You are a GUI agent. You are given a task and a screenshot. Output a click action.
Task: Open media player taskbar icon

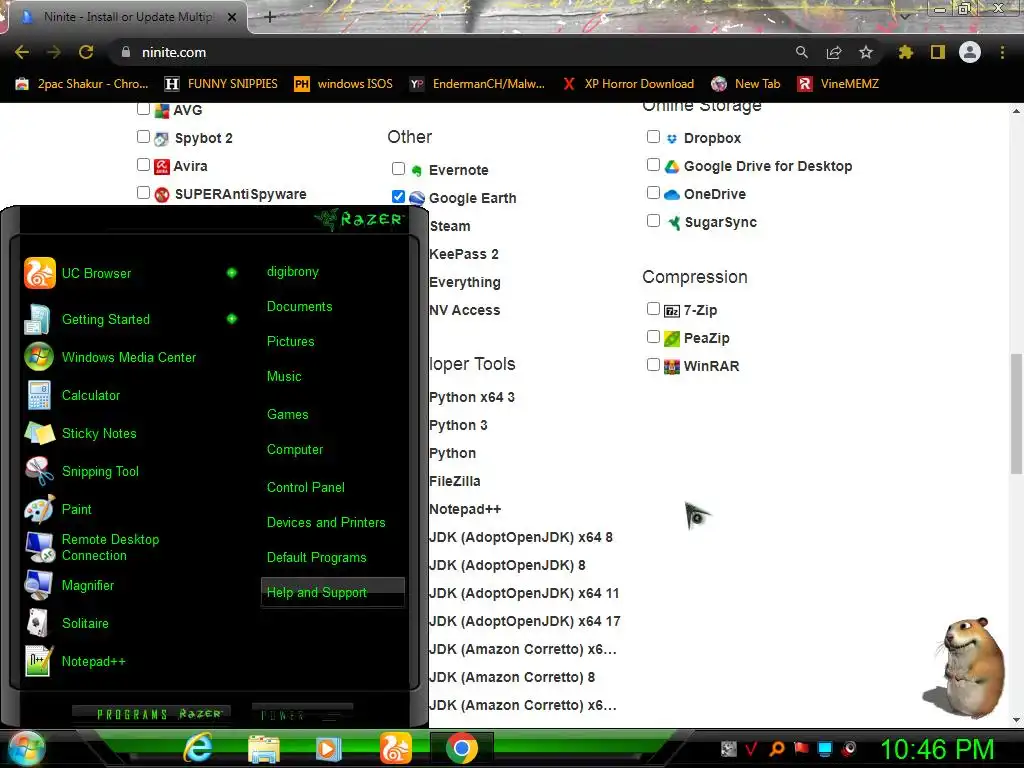pos(328,748)
